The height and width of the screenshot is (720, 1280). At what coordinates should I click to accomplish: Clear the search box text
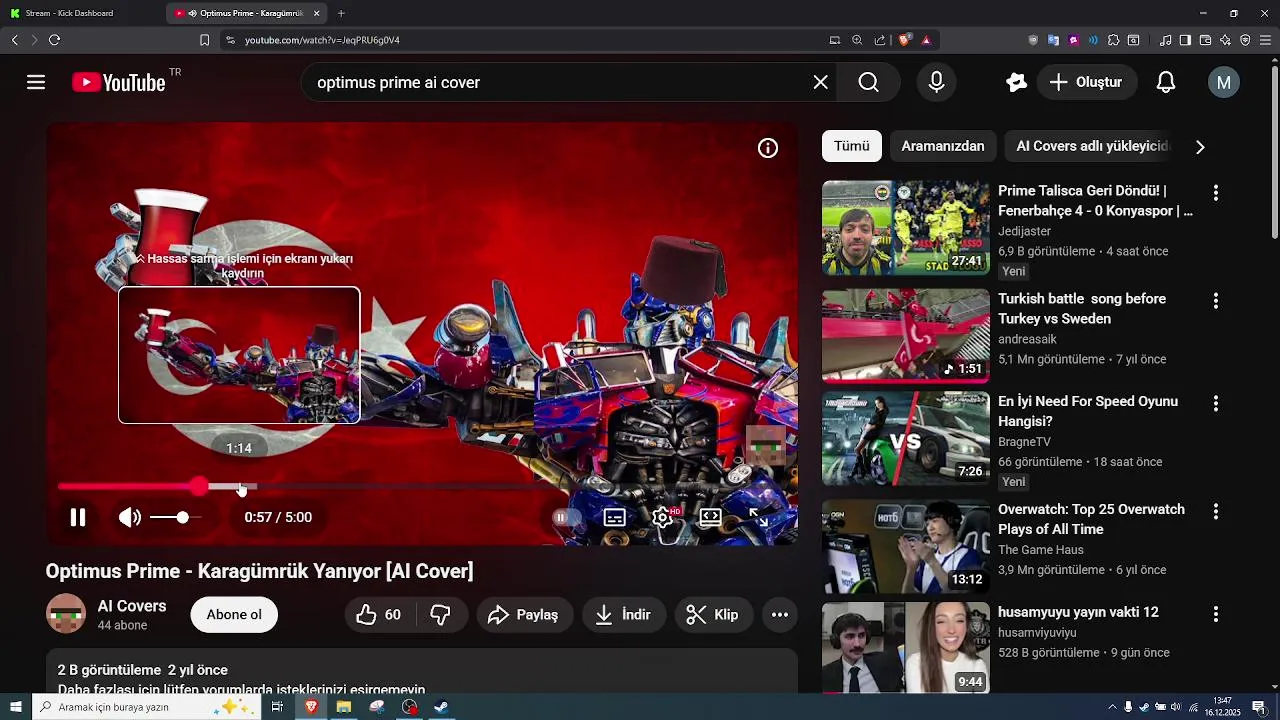[820, 82]
